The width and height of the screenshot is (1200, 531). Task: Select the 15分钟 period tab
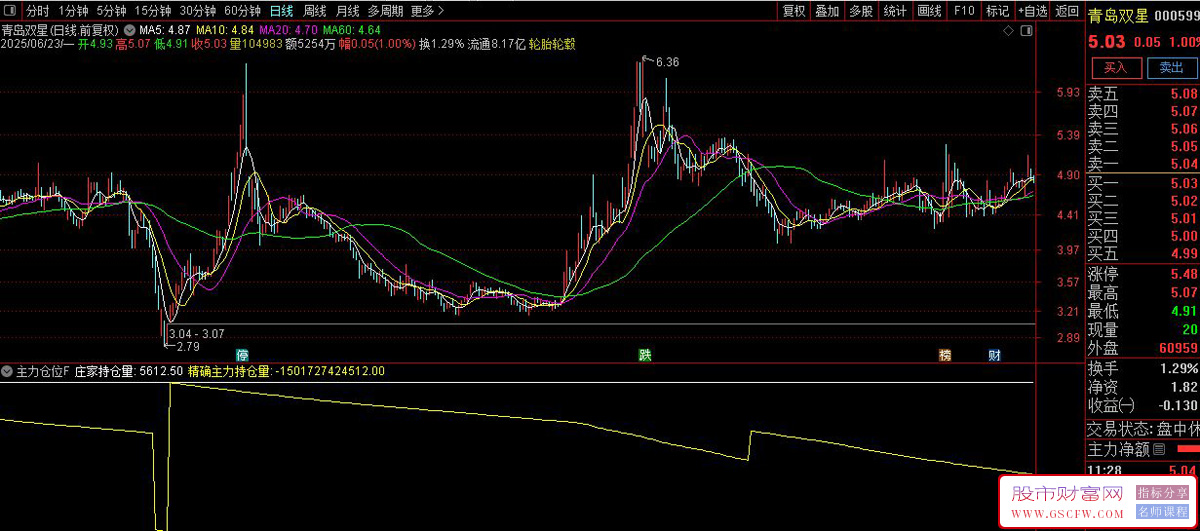(153, 11)
